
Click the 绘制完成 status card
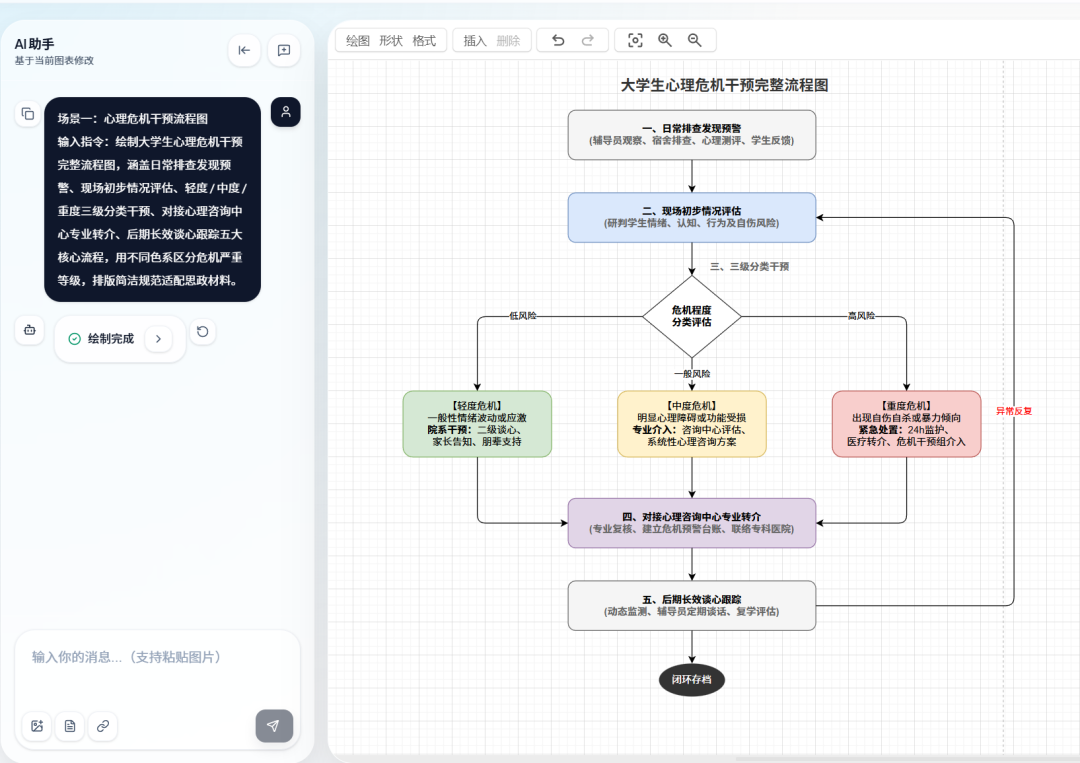[120, 339]
